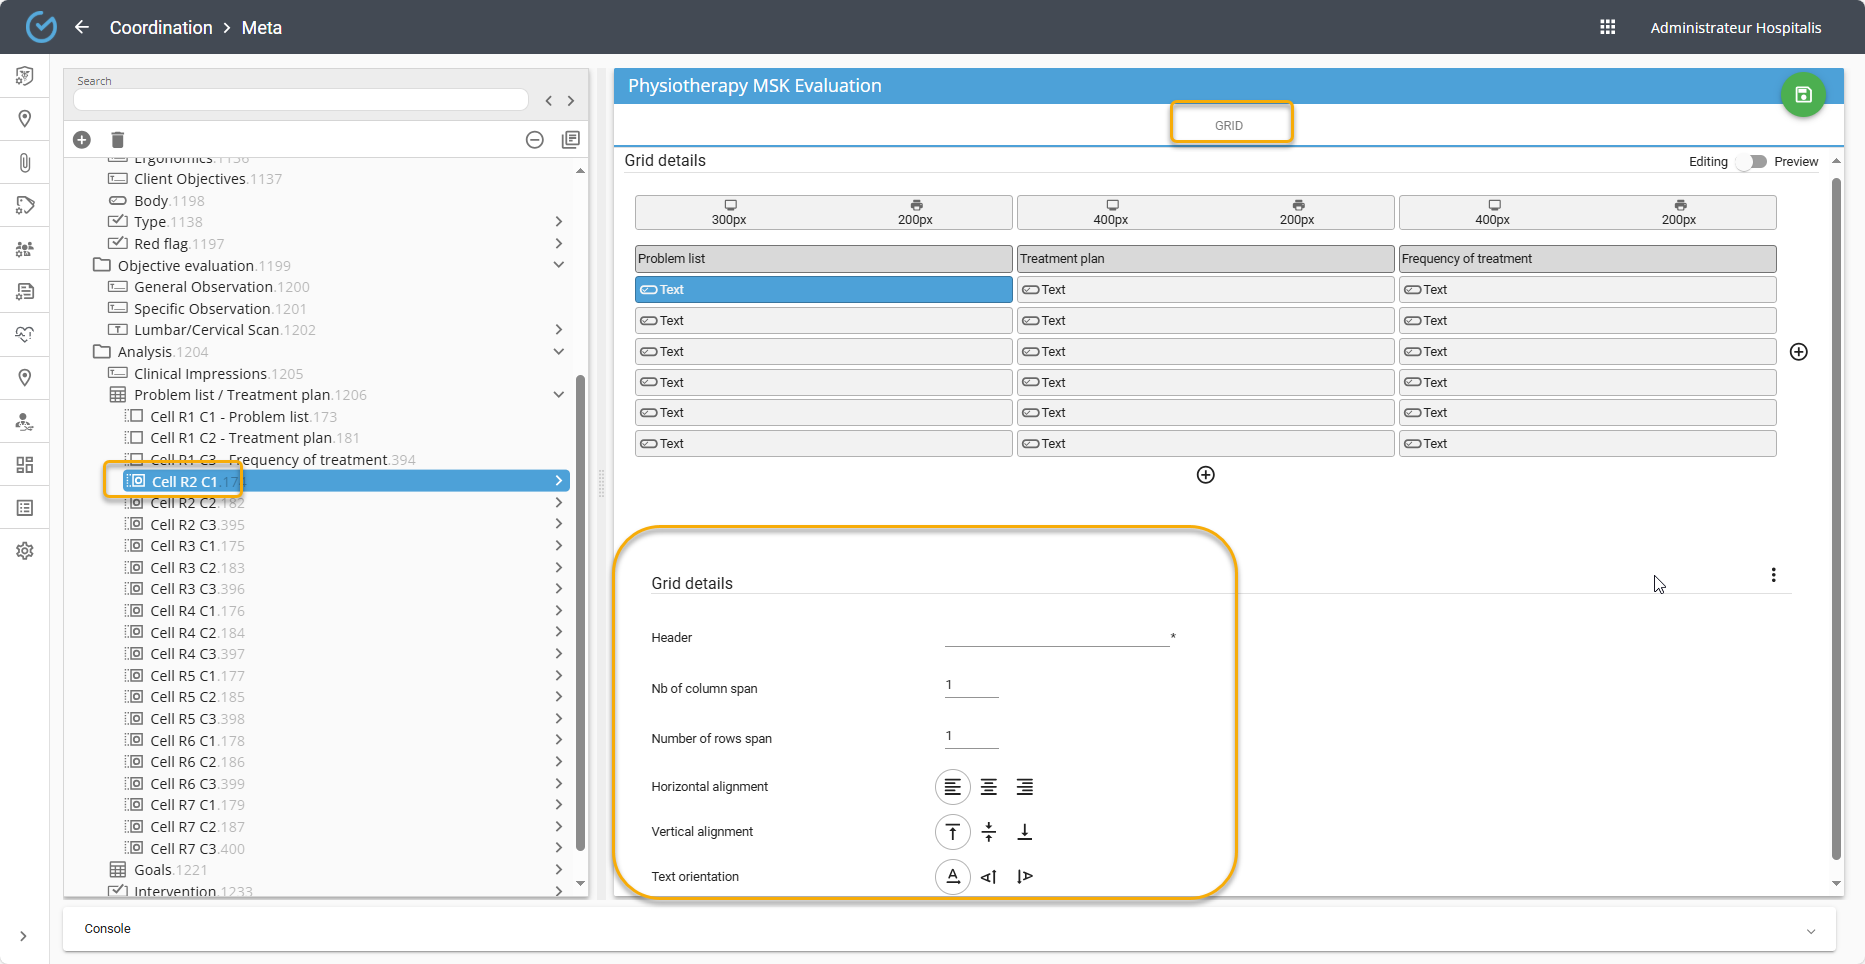1865x964 pixels.
Task: Click the trash delete icon
Action: tap(117, 140)
